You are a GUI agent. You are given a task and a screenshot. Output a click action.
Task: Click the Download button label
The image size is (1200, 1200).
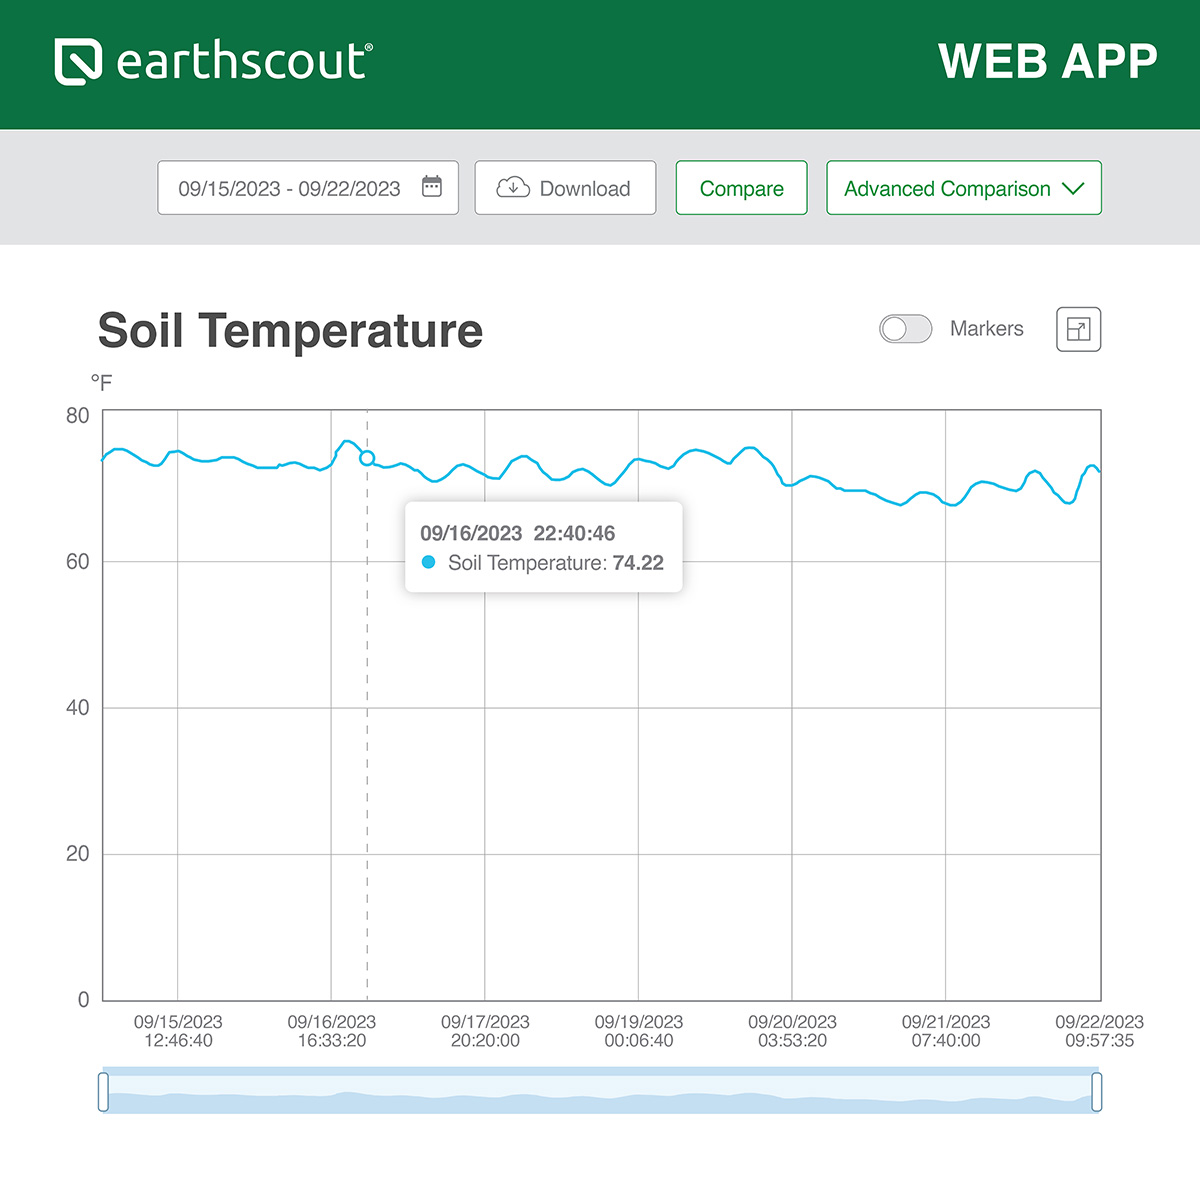click(585, 188)
